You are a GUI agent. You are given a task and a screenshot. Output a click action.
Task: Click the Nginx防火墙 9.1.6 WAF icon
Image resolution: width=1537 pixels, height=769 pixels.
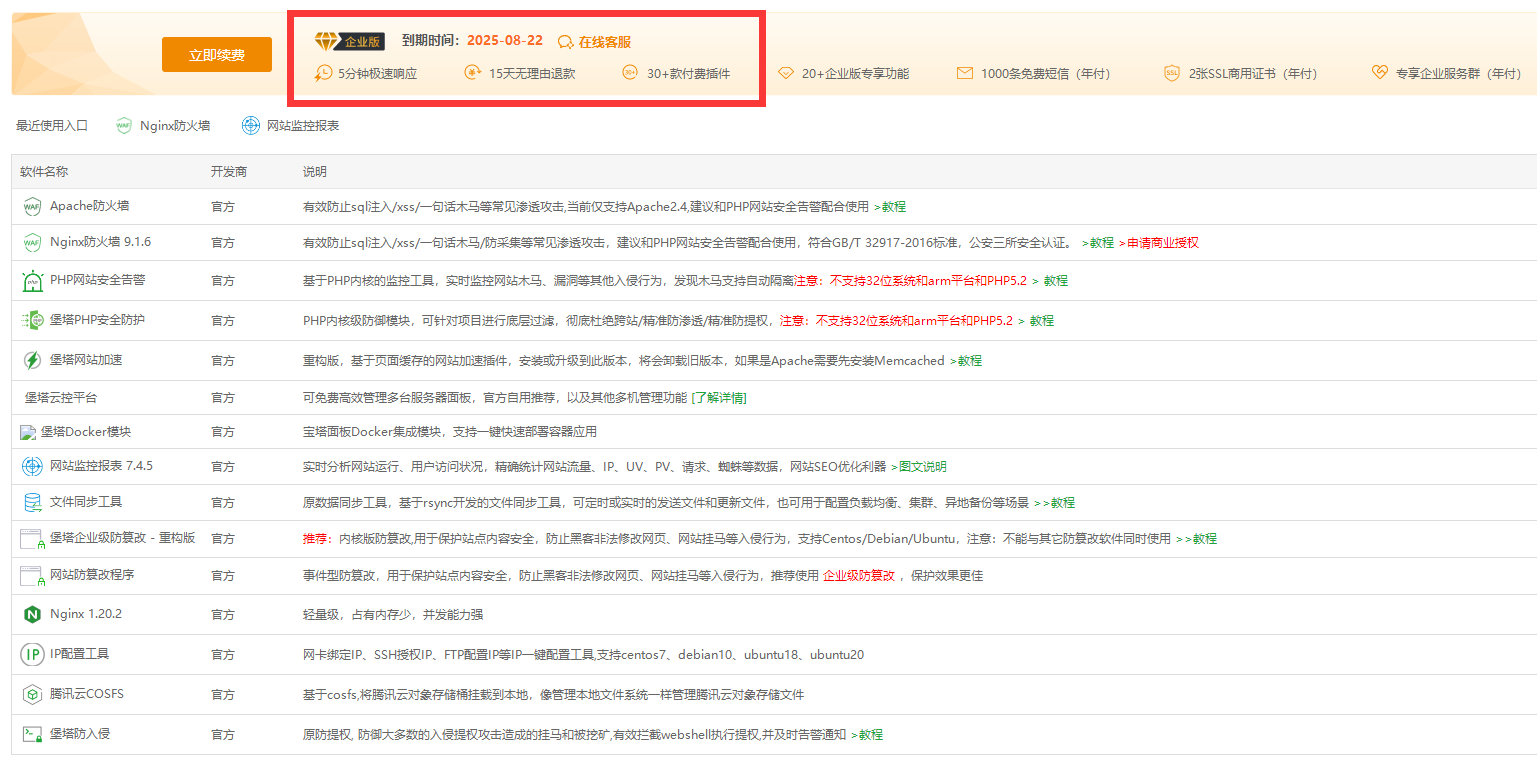coord(32,243)
